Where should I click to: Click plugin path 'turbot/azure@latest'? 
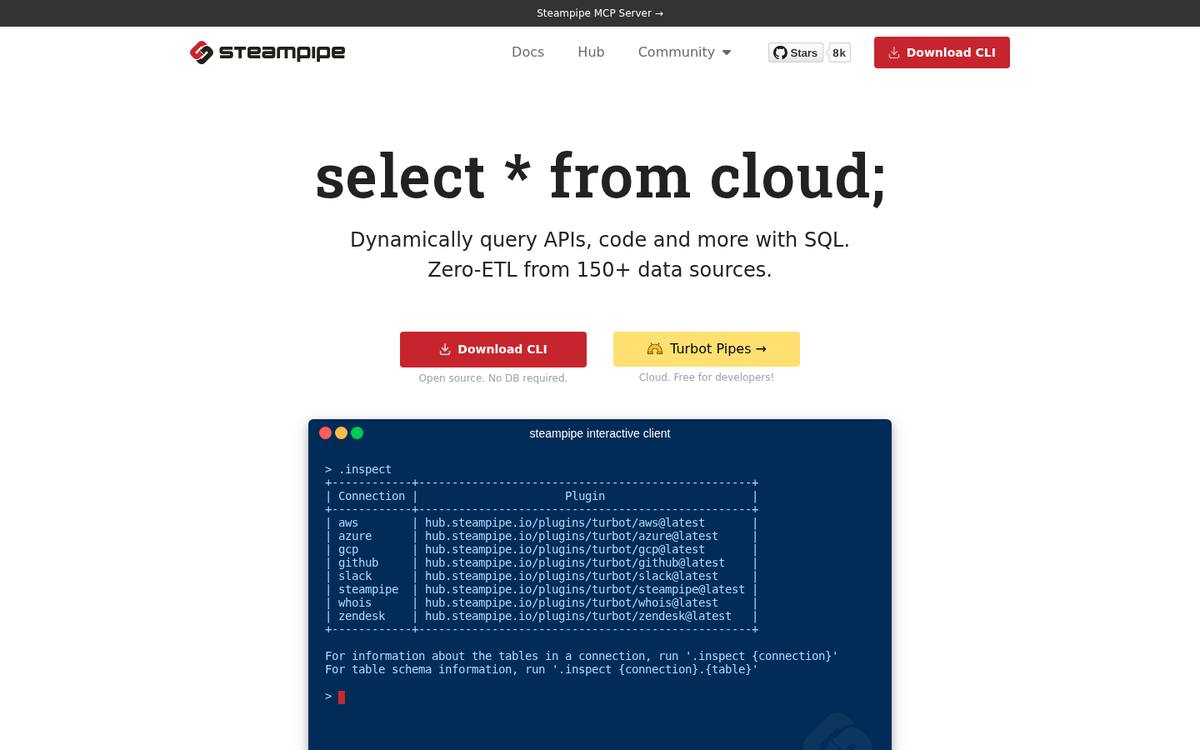[x=572, y=536]
